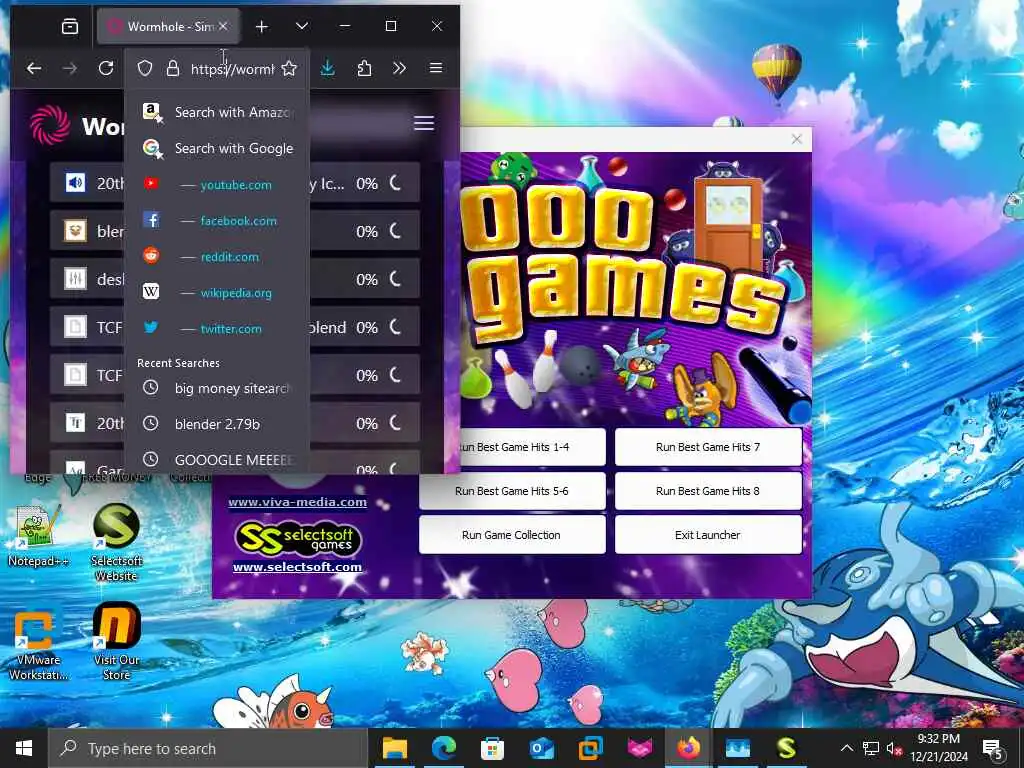
Task: Click the volume speaker tray icon
Action: point(893,748)
